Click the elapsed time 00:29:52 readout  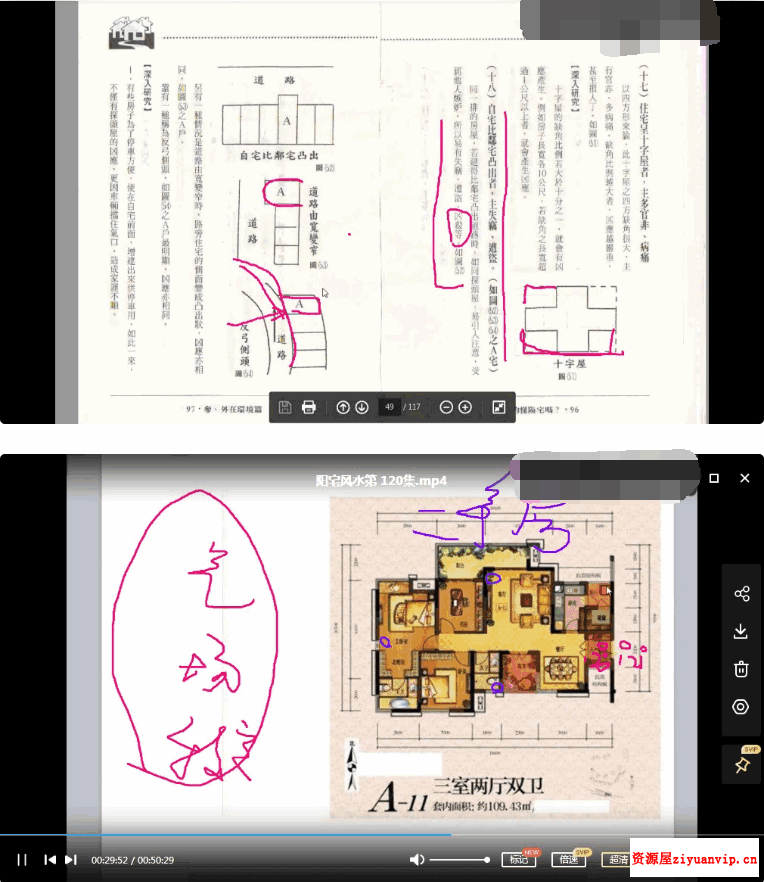tap(109, 860)
